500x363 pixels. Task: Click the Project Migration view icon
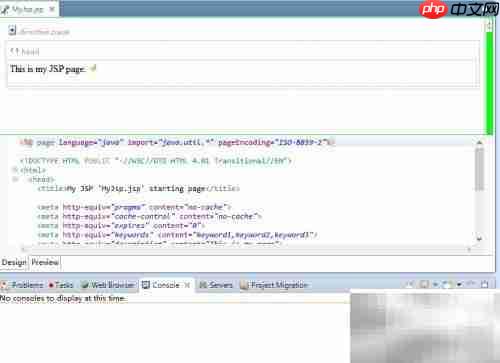point(244,285)
